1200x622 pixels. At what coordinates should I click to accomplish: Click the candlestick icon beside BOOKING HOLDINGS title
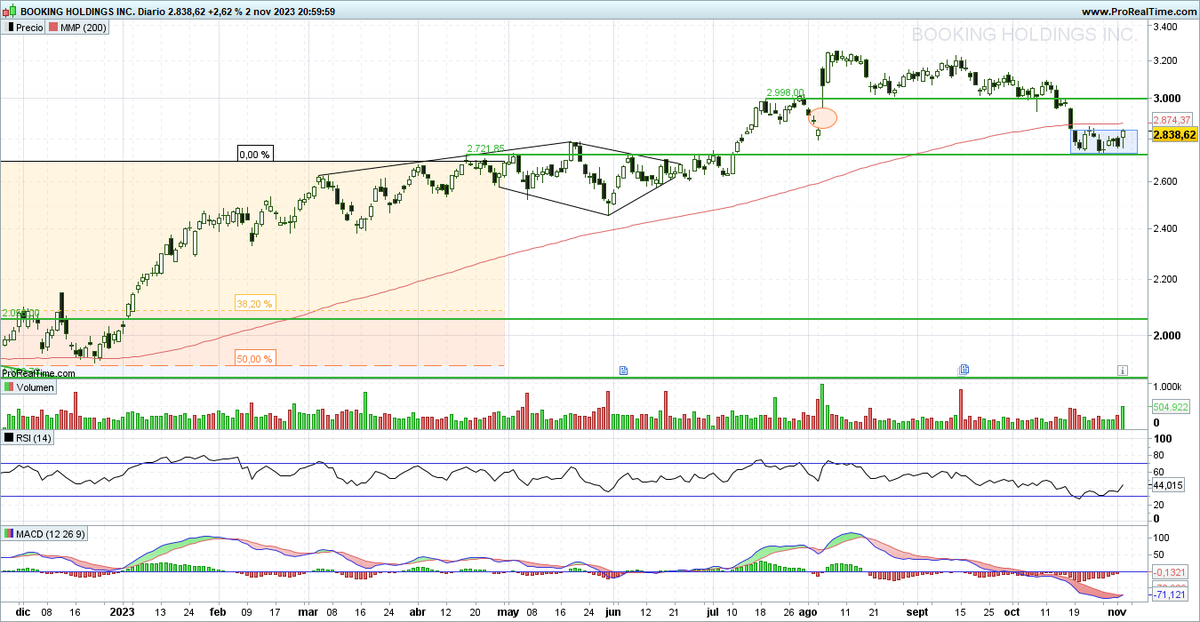point(11,11)
